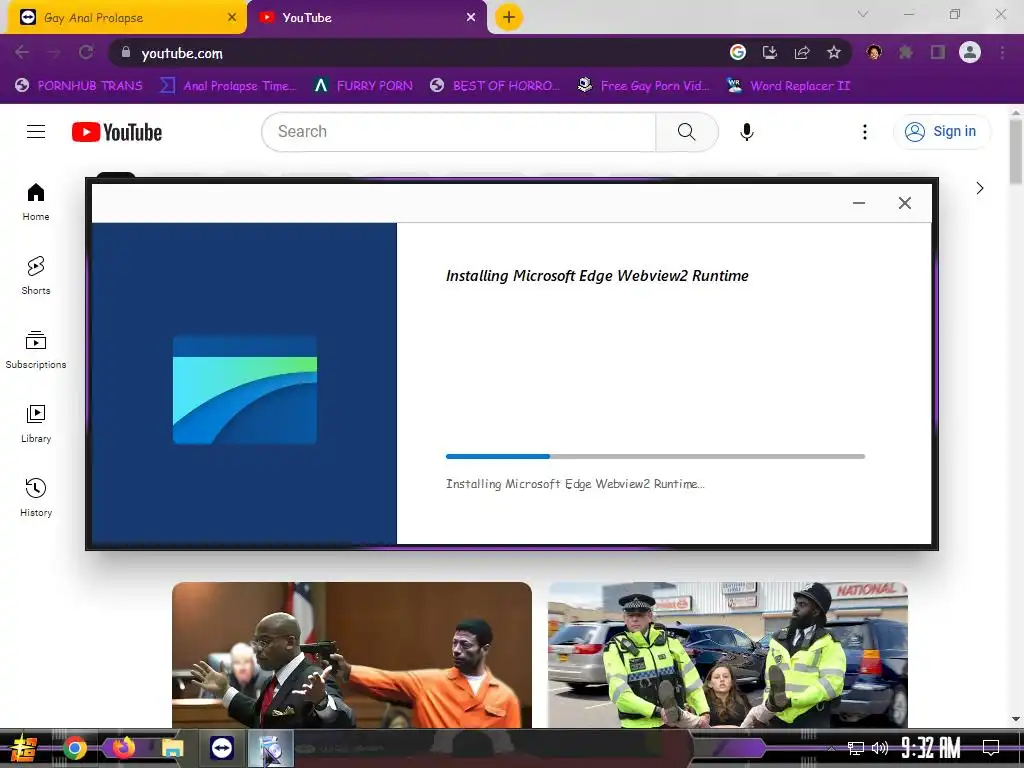The image size is (1024, 768).
Task: Reload the page
Action: (x=86, y=52)
